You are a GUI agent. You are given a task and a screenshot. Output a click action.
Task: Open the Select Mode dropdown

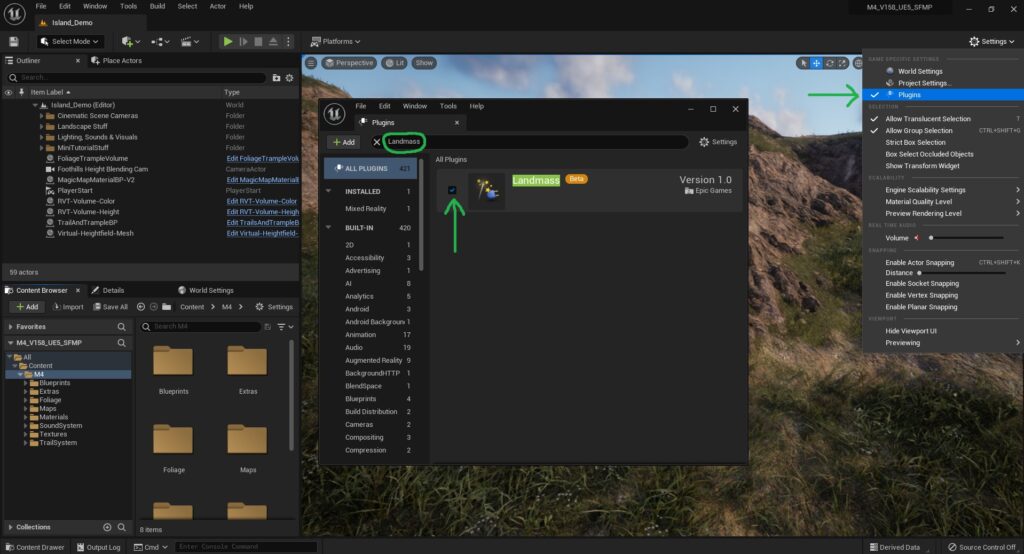[70, 41]
